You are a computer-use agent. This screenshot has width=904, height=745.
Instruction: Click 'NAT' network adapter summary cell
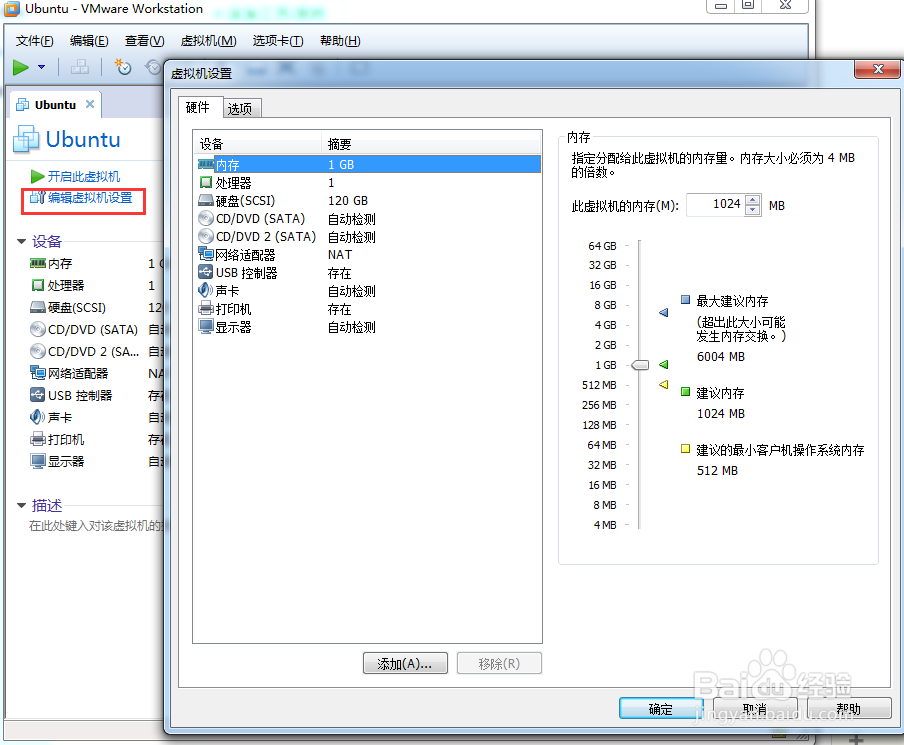pos(340,254)
